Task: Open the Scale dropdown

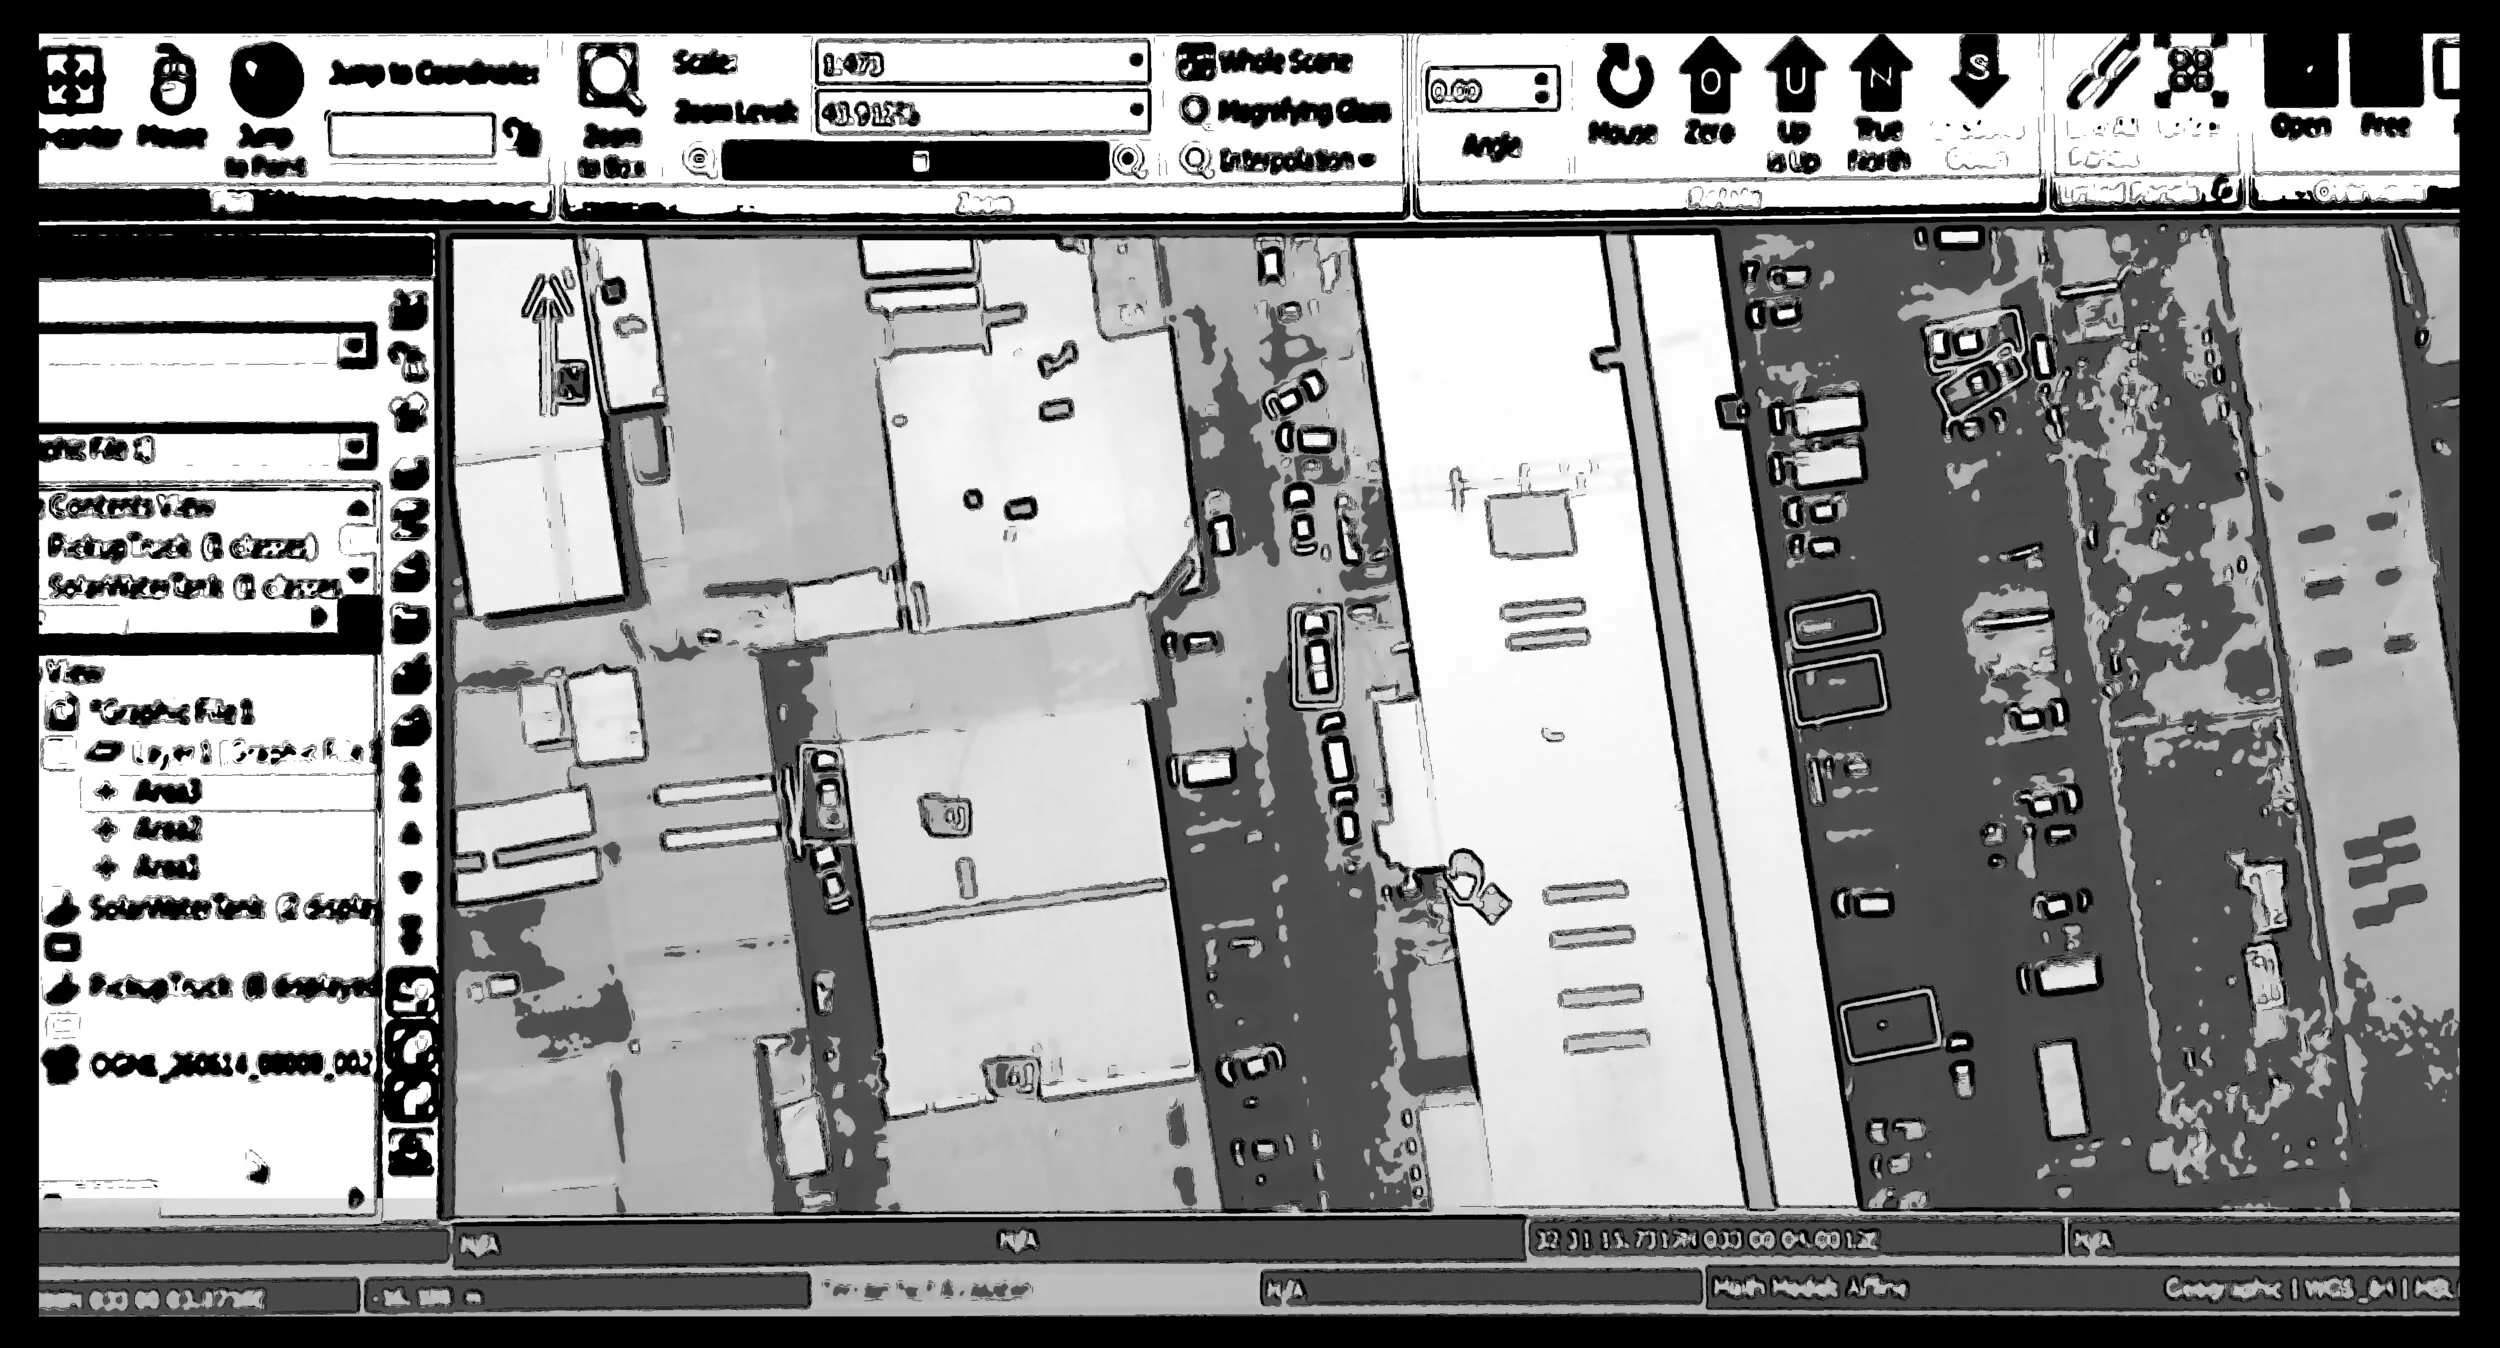Action: click(x=1135, y=62)
